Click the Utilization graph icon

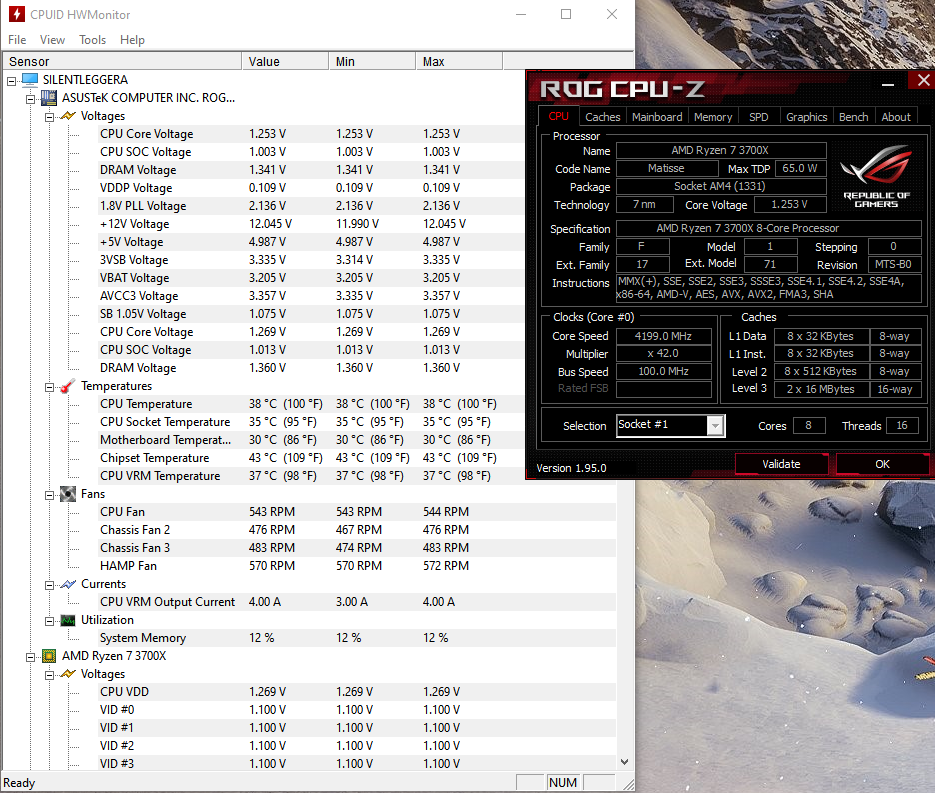69,620
